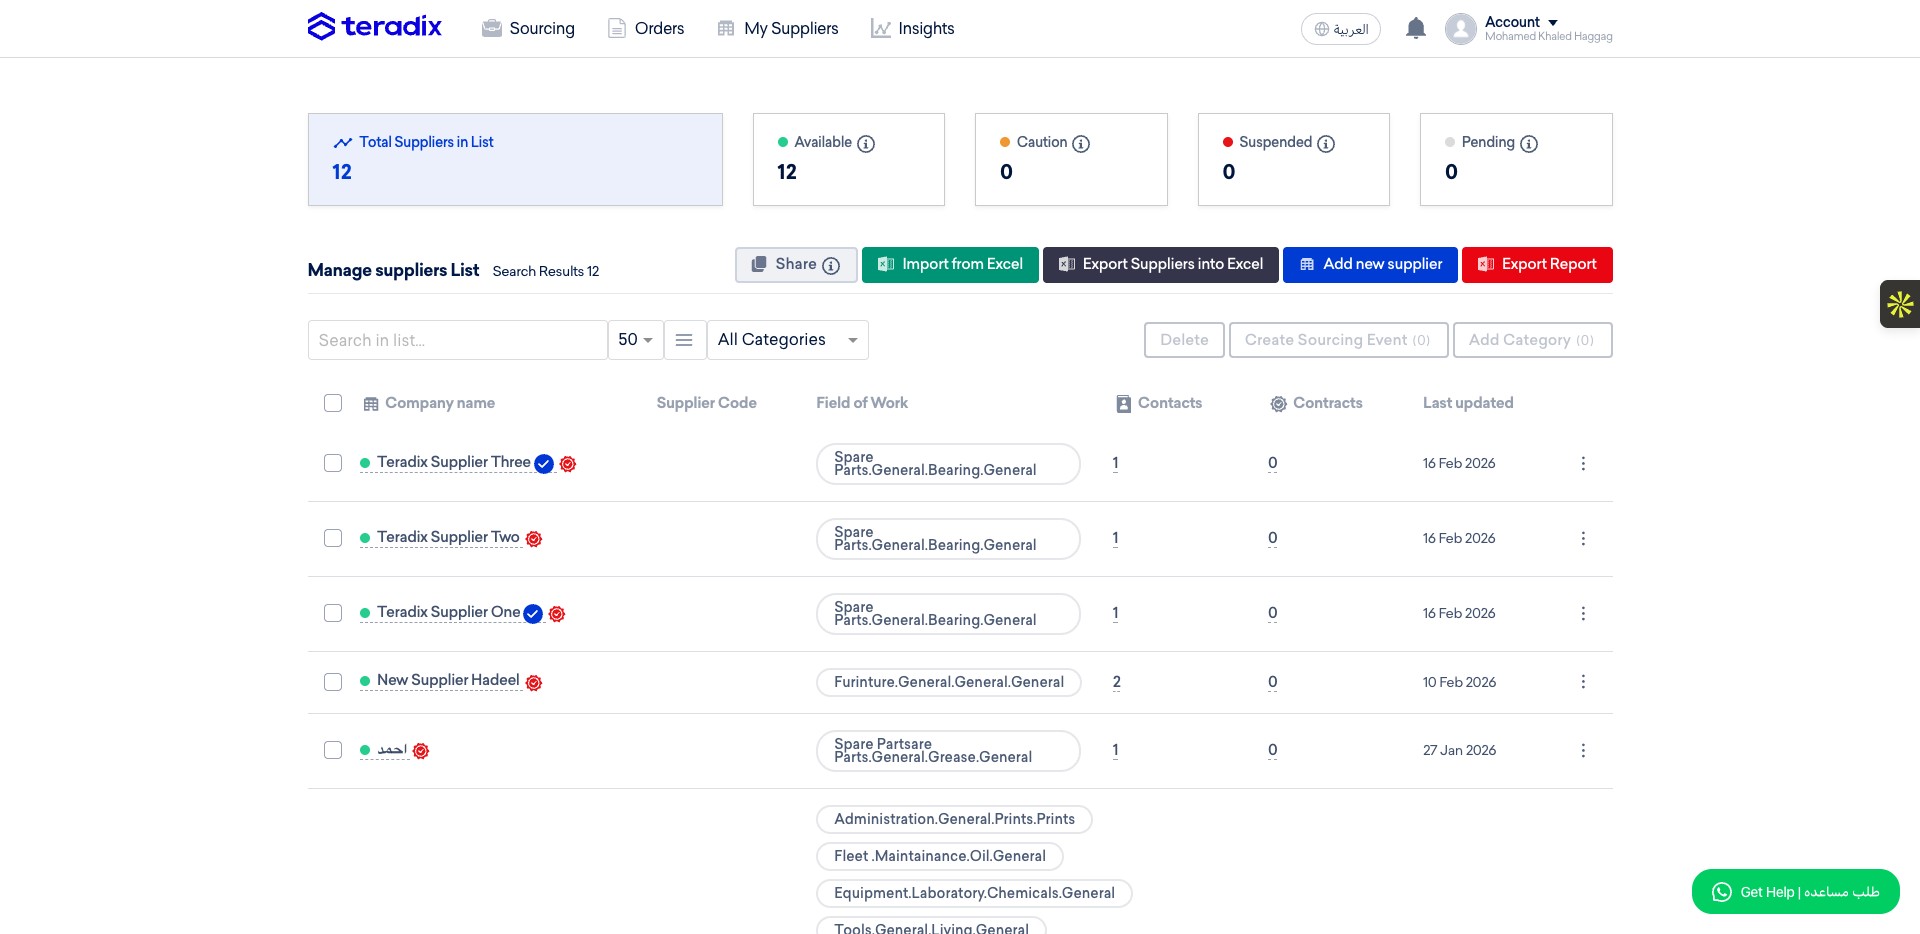Click red seal badge beside احمد
This screenshot has width=1920, height=934.
point(421,751)
